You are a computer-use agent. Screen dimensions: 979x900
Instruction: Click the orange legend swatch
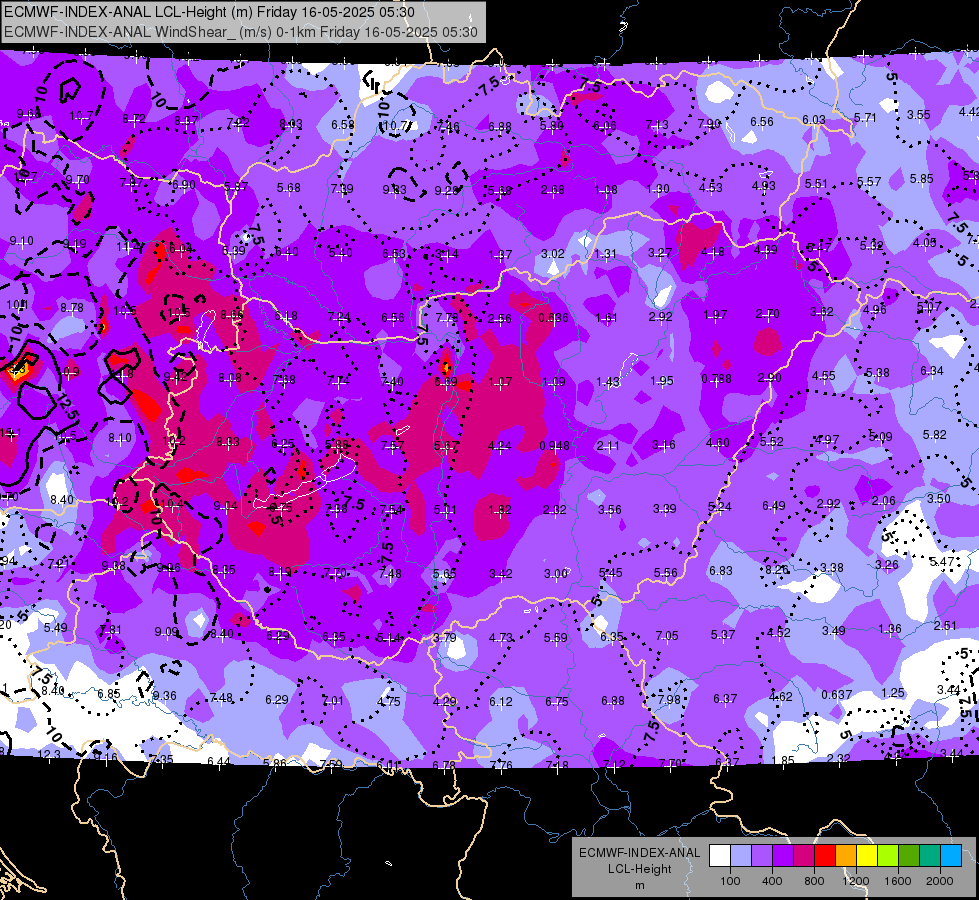tap(846, 855)
